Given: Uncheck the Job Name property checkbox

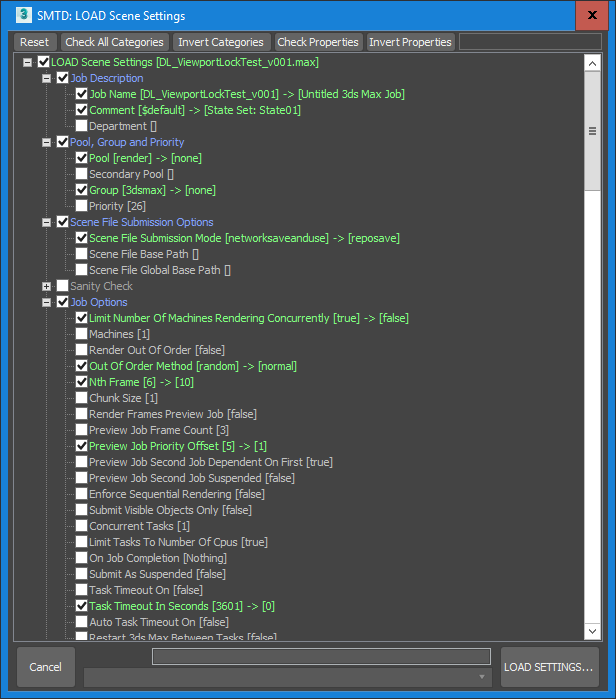Looking at the screenshot, I should coord(82,94).
